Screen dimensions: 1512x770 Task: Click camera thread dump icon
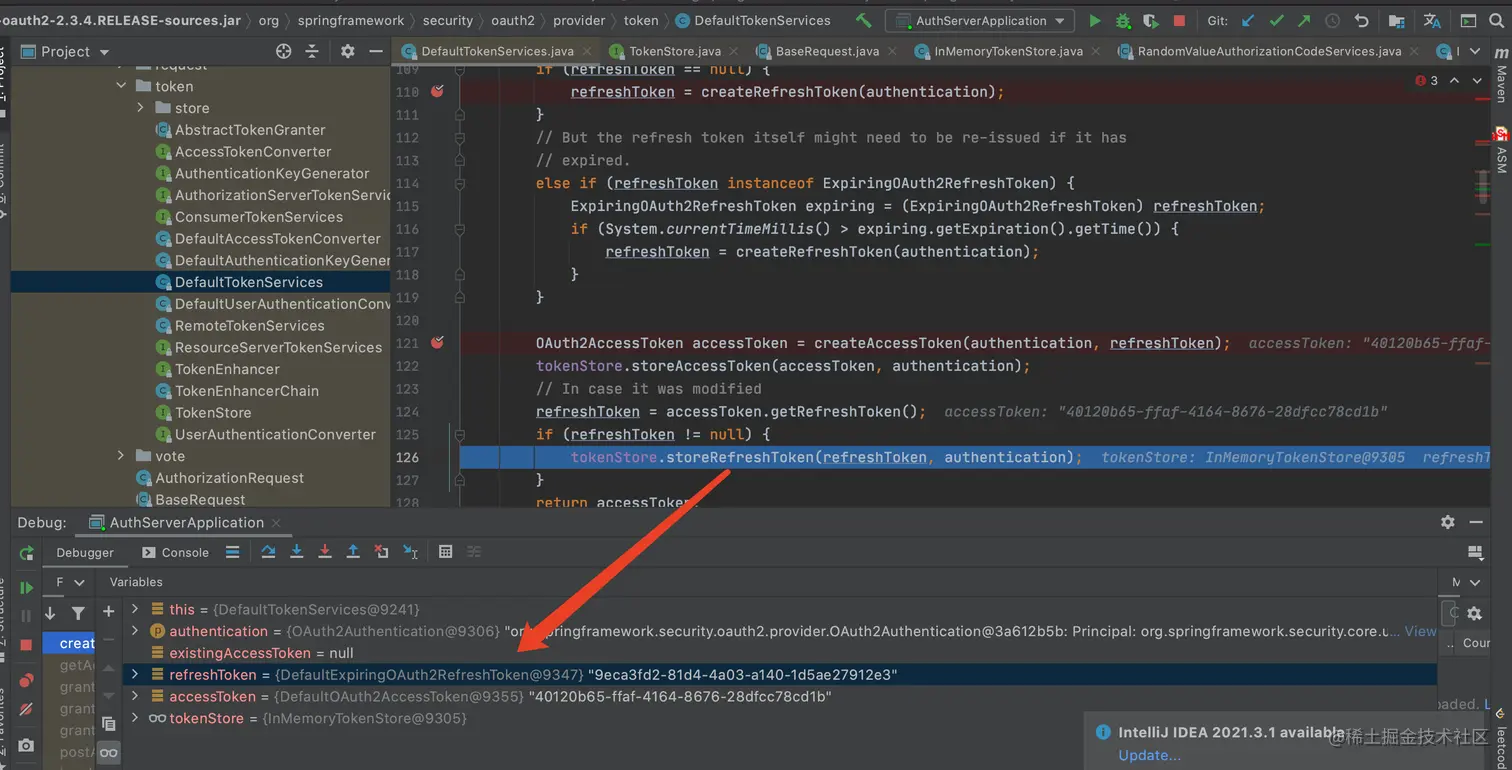[27, 745]
